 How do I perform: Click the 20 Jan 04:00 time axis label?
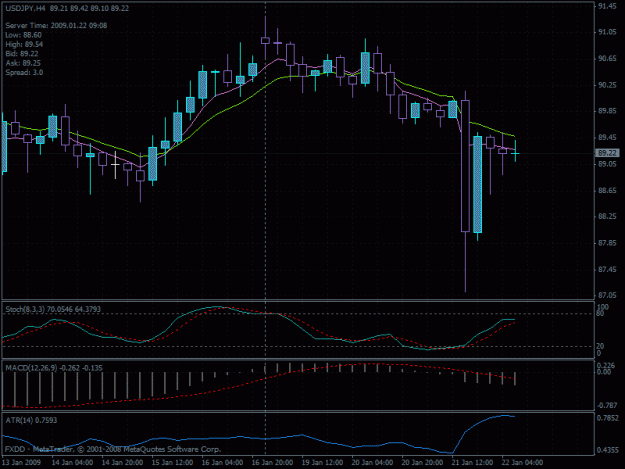pyautogui.click(x=372, y=462)
